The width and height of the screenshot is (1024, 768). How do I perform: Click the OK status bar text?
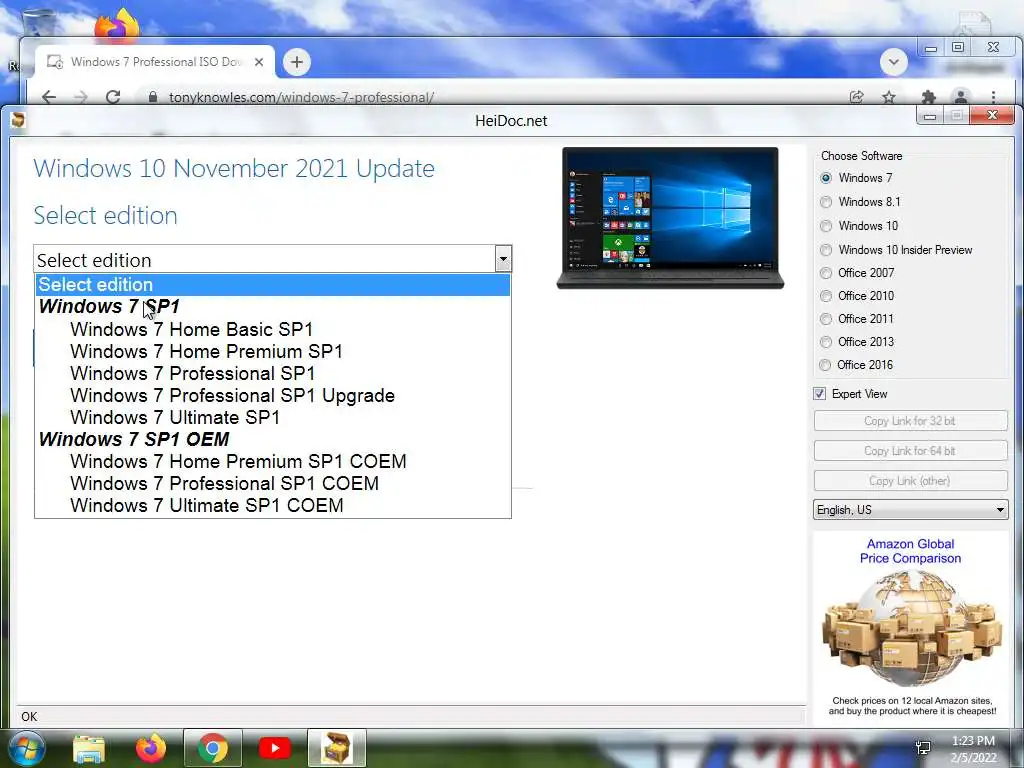pyautogui.click(x=29, y=716)
